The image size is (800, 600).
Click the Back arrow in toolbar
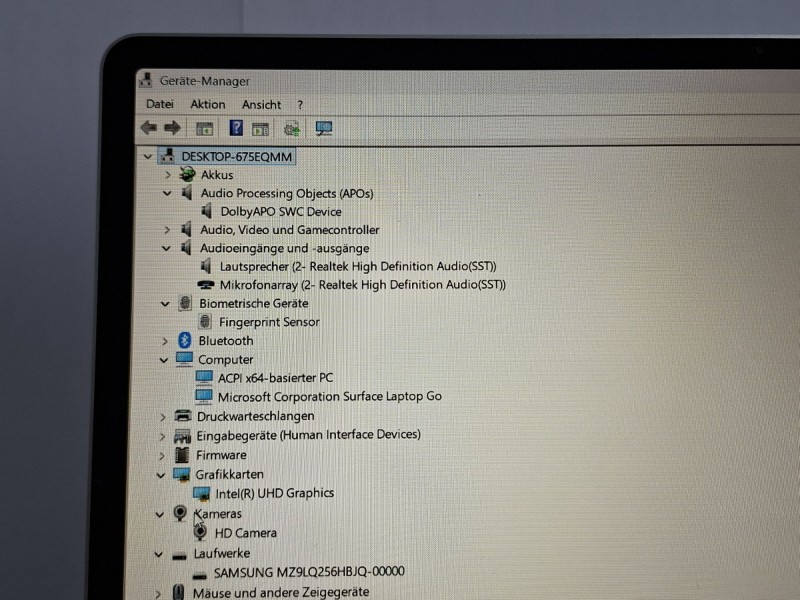tap(149, 128)
